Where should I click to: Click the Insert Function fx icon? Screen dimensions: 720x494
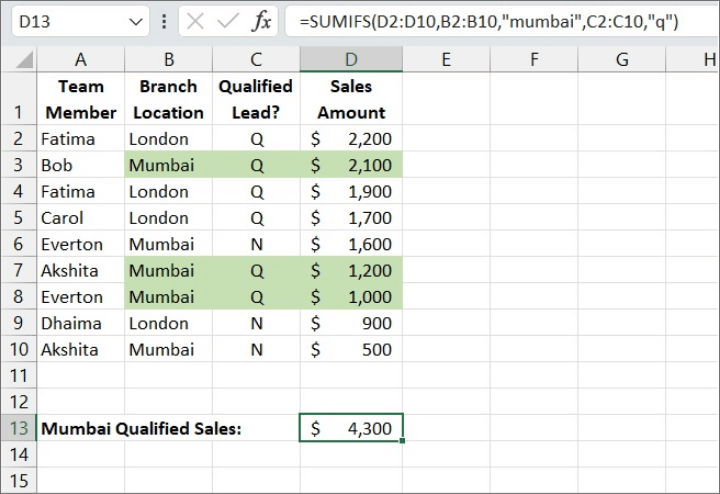[261, 21]
